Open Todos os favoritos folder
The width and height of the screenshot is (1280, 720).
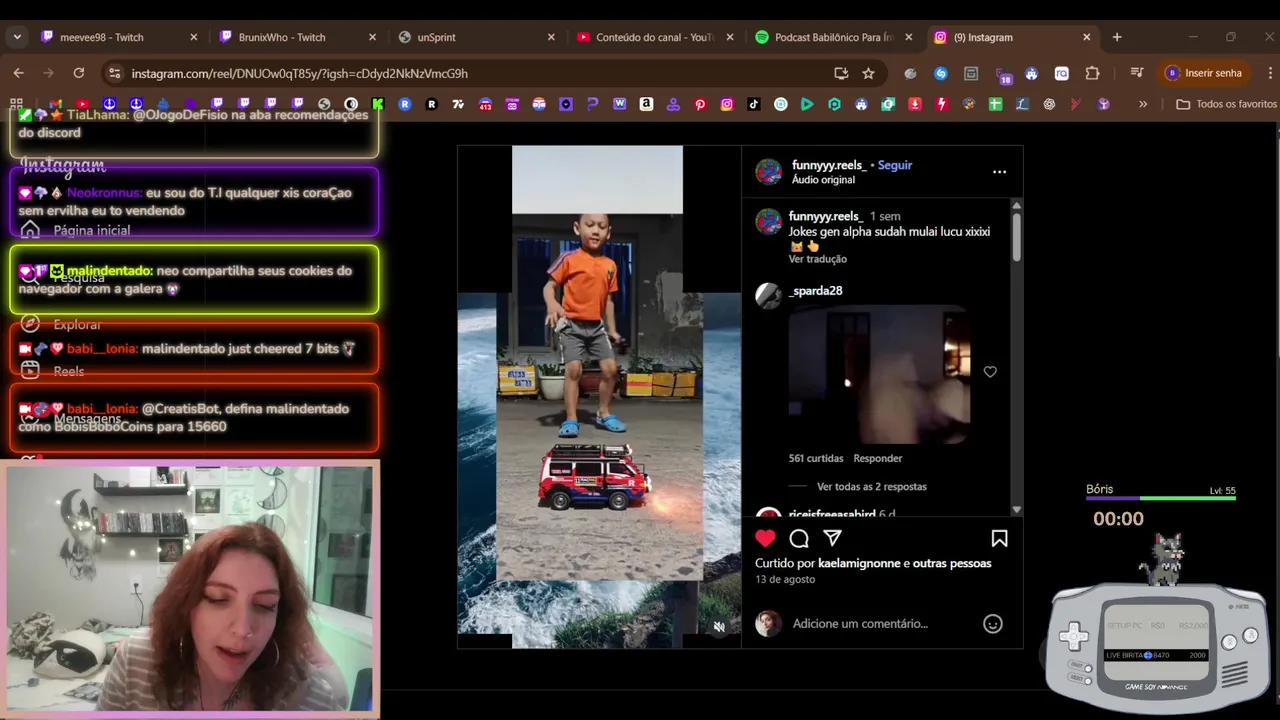[x=1226, y=104]
